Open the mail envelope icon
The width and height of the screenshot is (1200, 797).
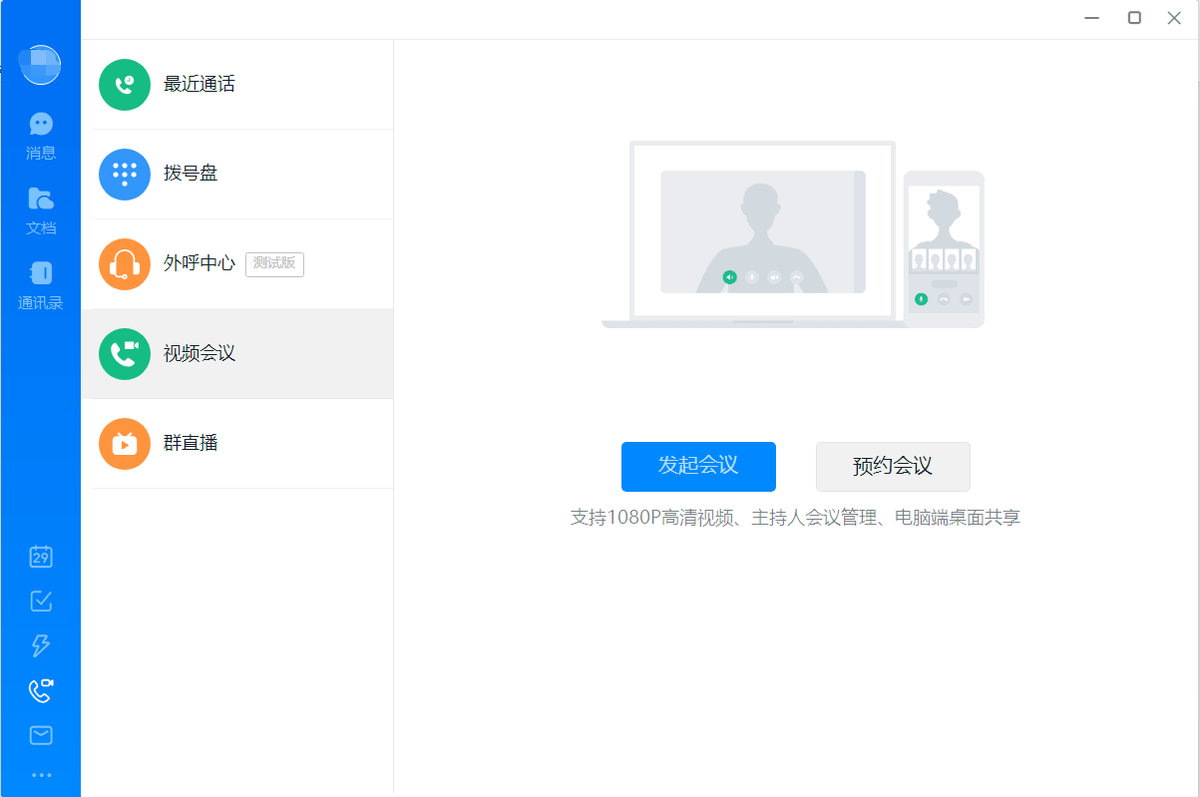click(x=40, y=735)
